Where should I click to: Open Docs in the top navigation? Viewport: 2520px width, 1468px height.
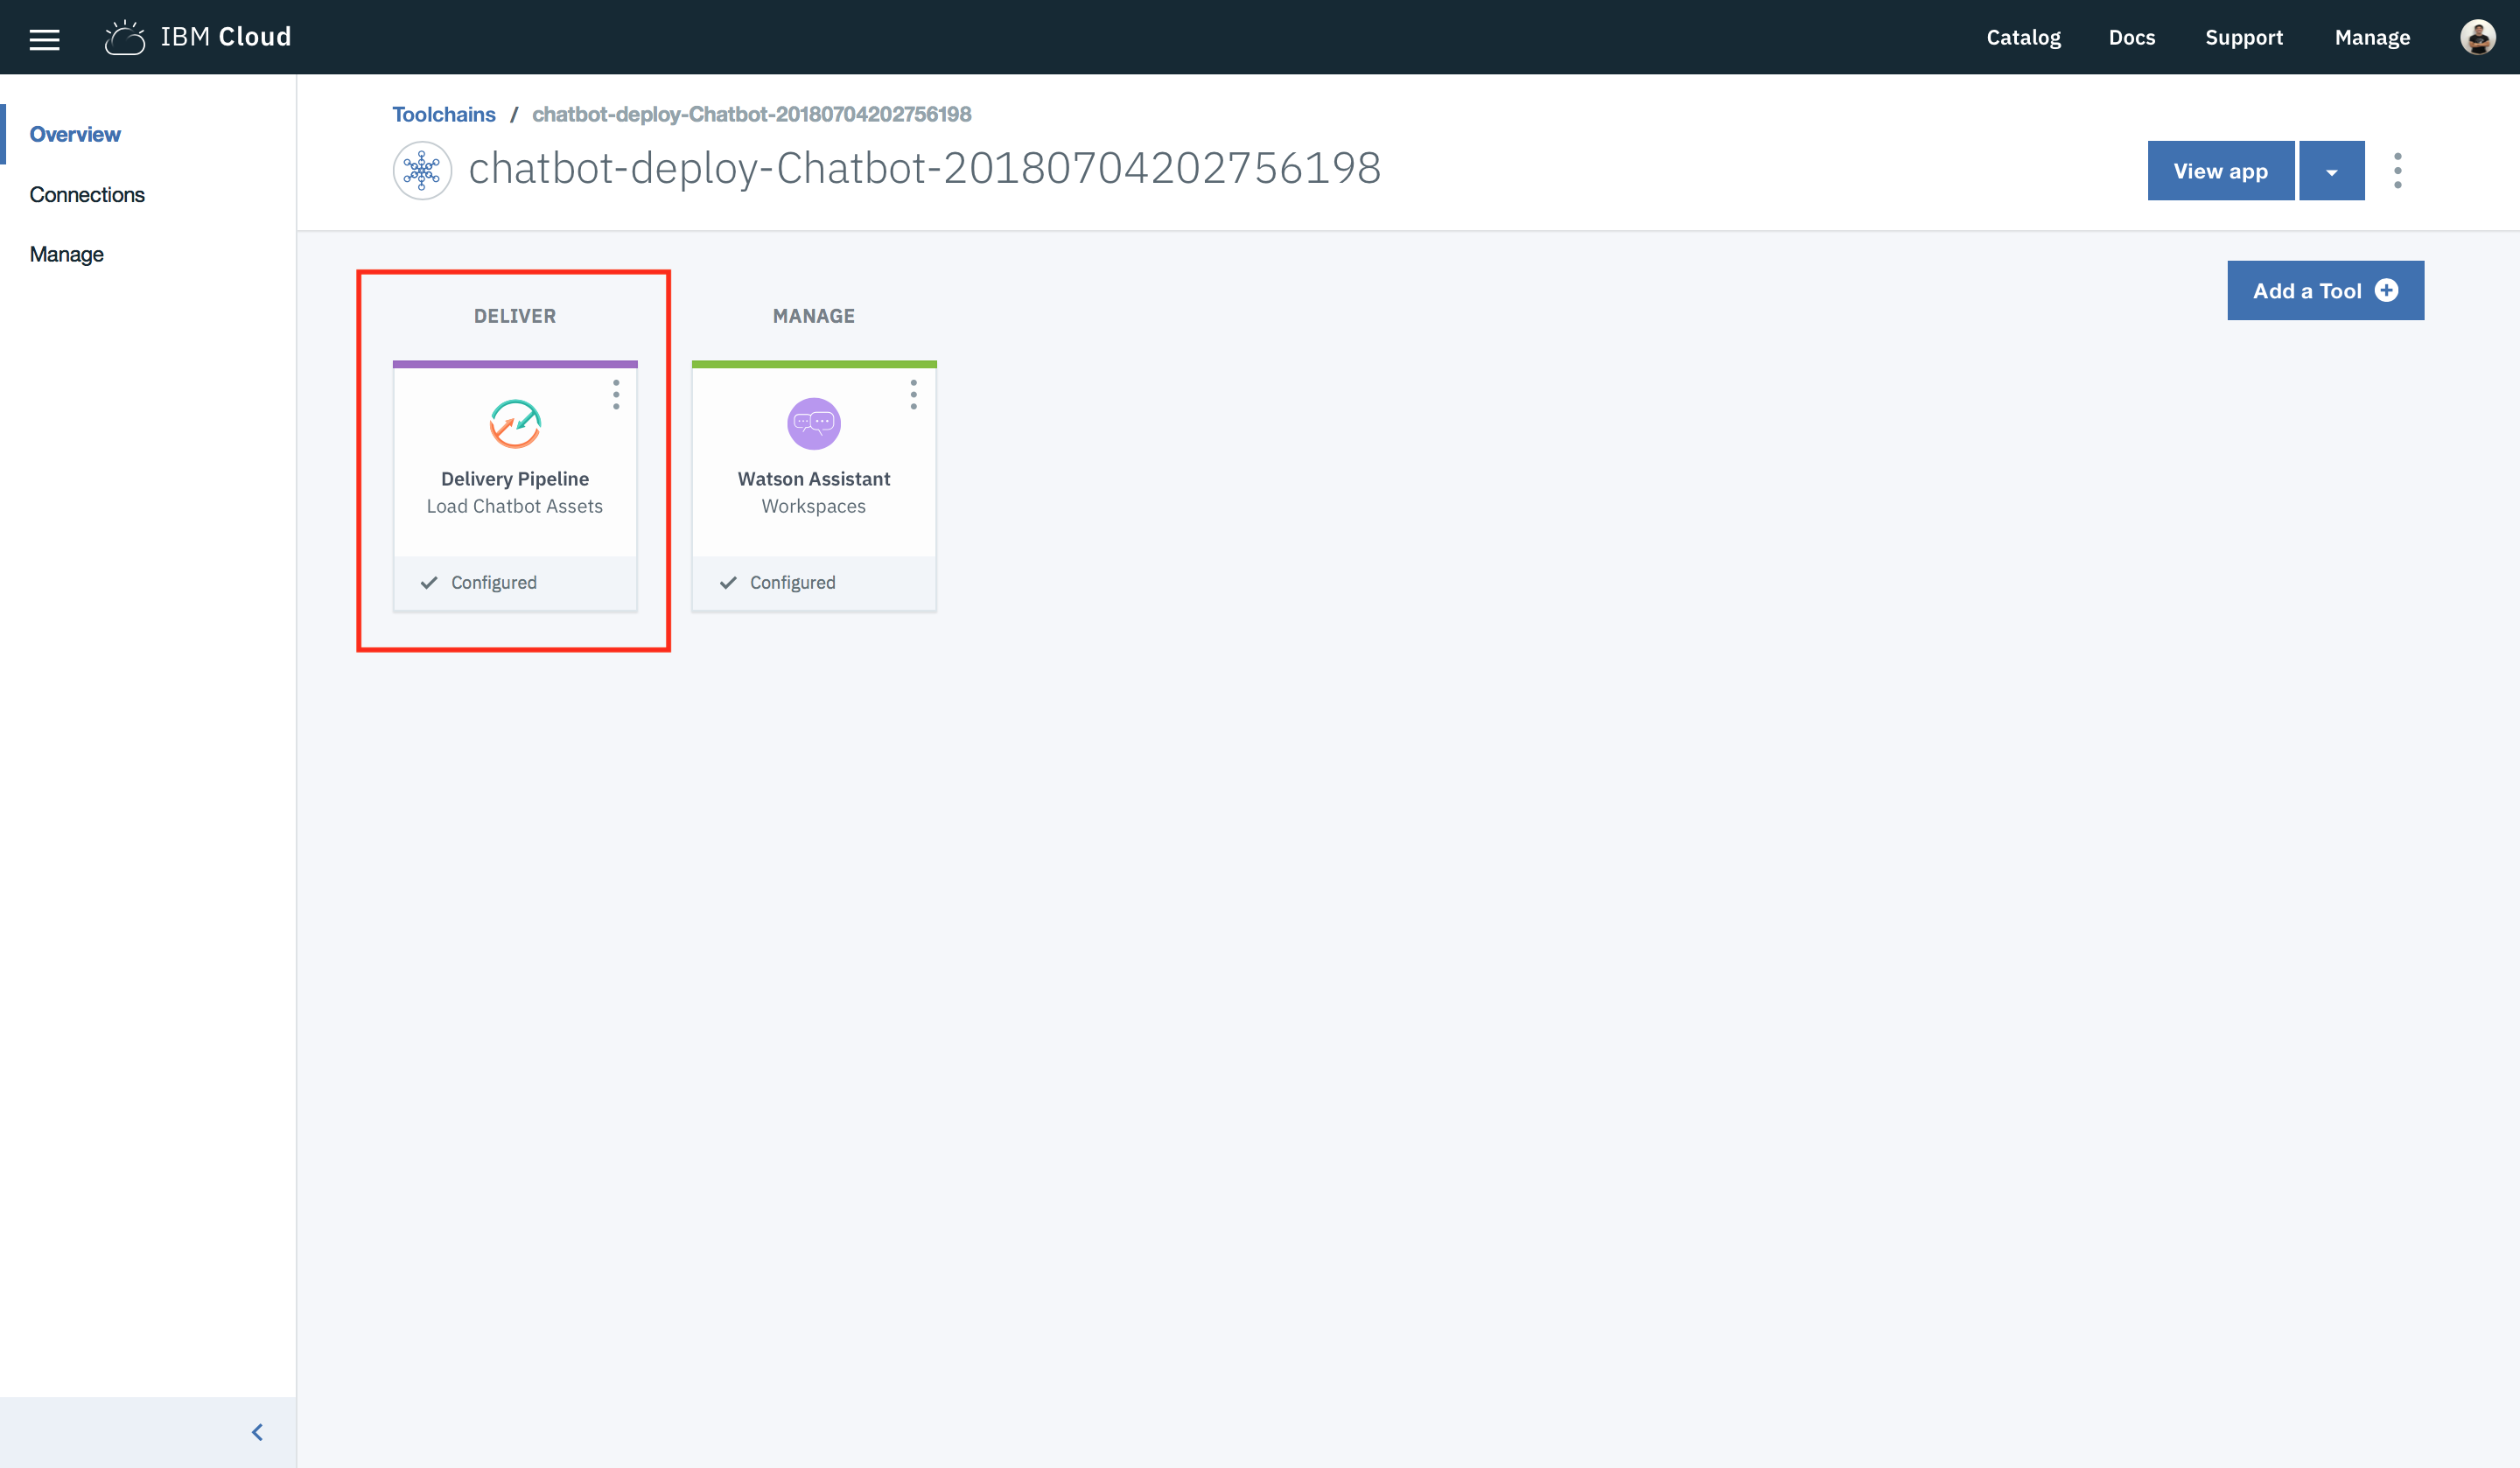click(2131, 37)
